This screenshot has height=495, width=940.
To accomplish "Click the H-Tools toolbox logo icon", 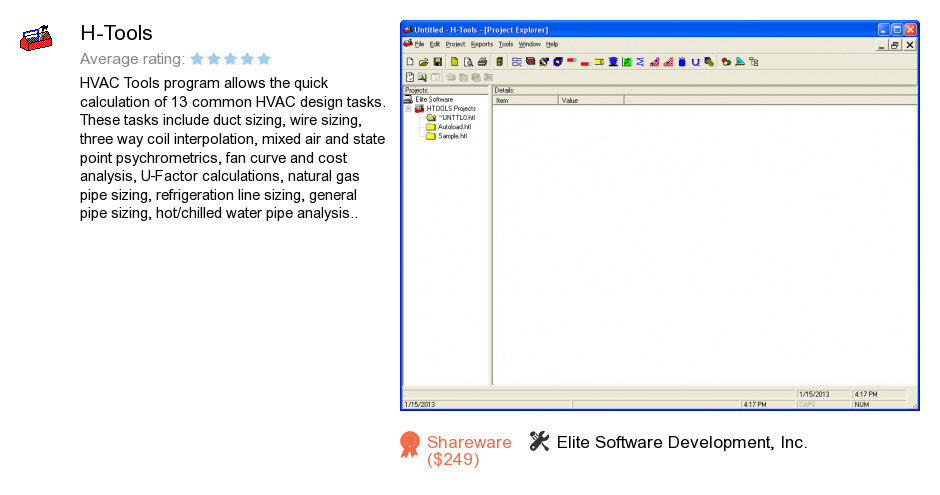I will click(x=36, y=38).
